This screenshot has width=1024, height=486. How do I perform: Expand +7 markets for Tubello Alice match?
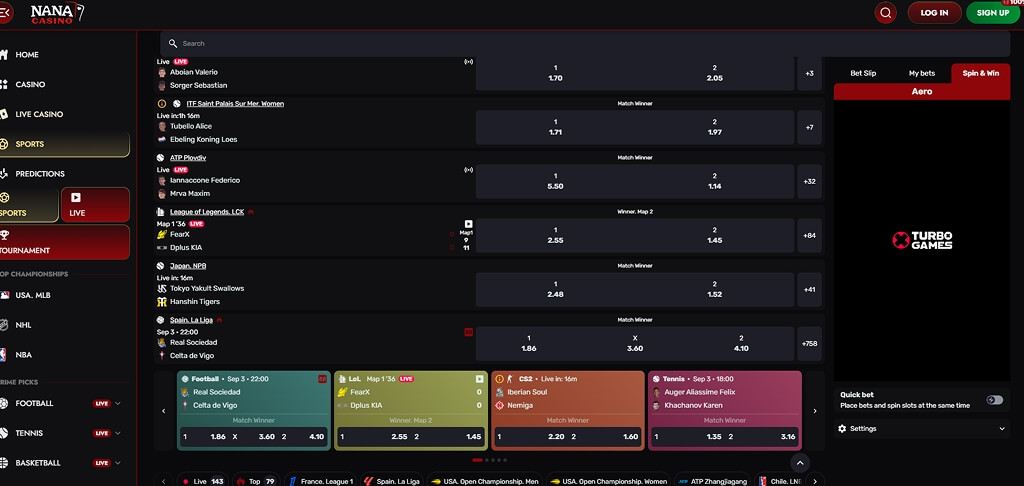click(809, 127)
